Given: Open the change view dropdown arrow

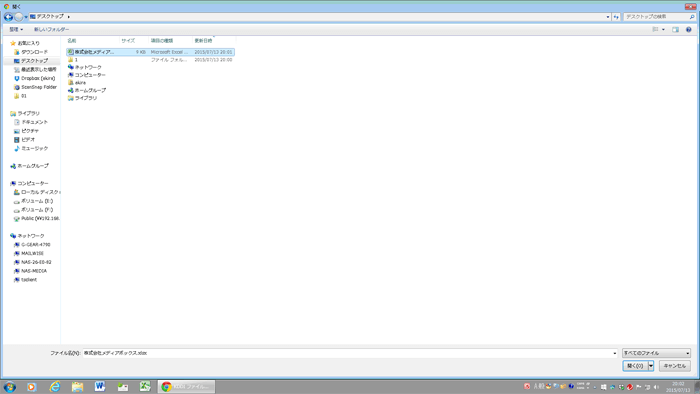Looking at the screenshot, I should coord(663,29).
